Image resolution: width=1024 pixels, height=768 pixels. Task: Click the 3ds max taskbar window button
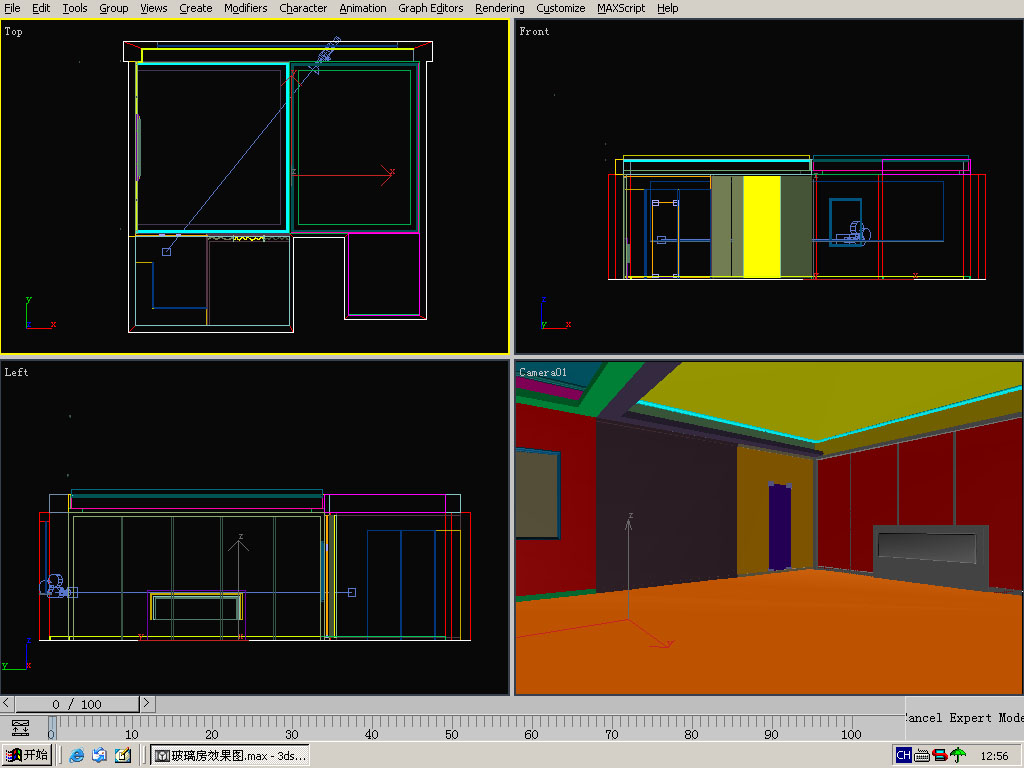[x=230, y=755]
